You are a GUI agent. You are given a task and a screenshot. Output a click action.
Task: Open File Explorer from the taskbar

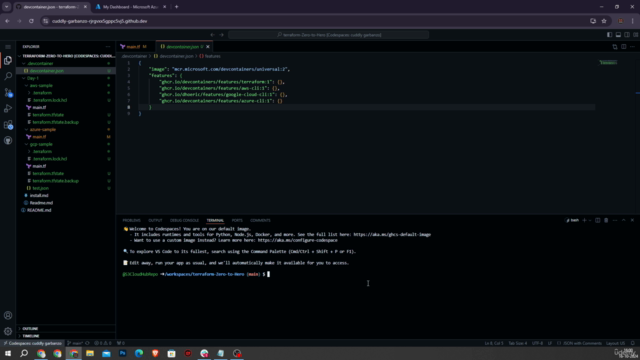click(90, 353)
